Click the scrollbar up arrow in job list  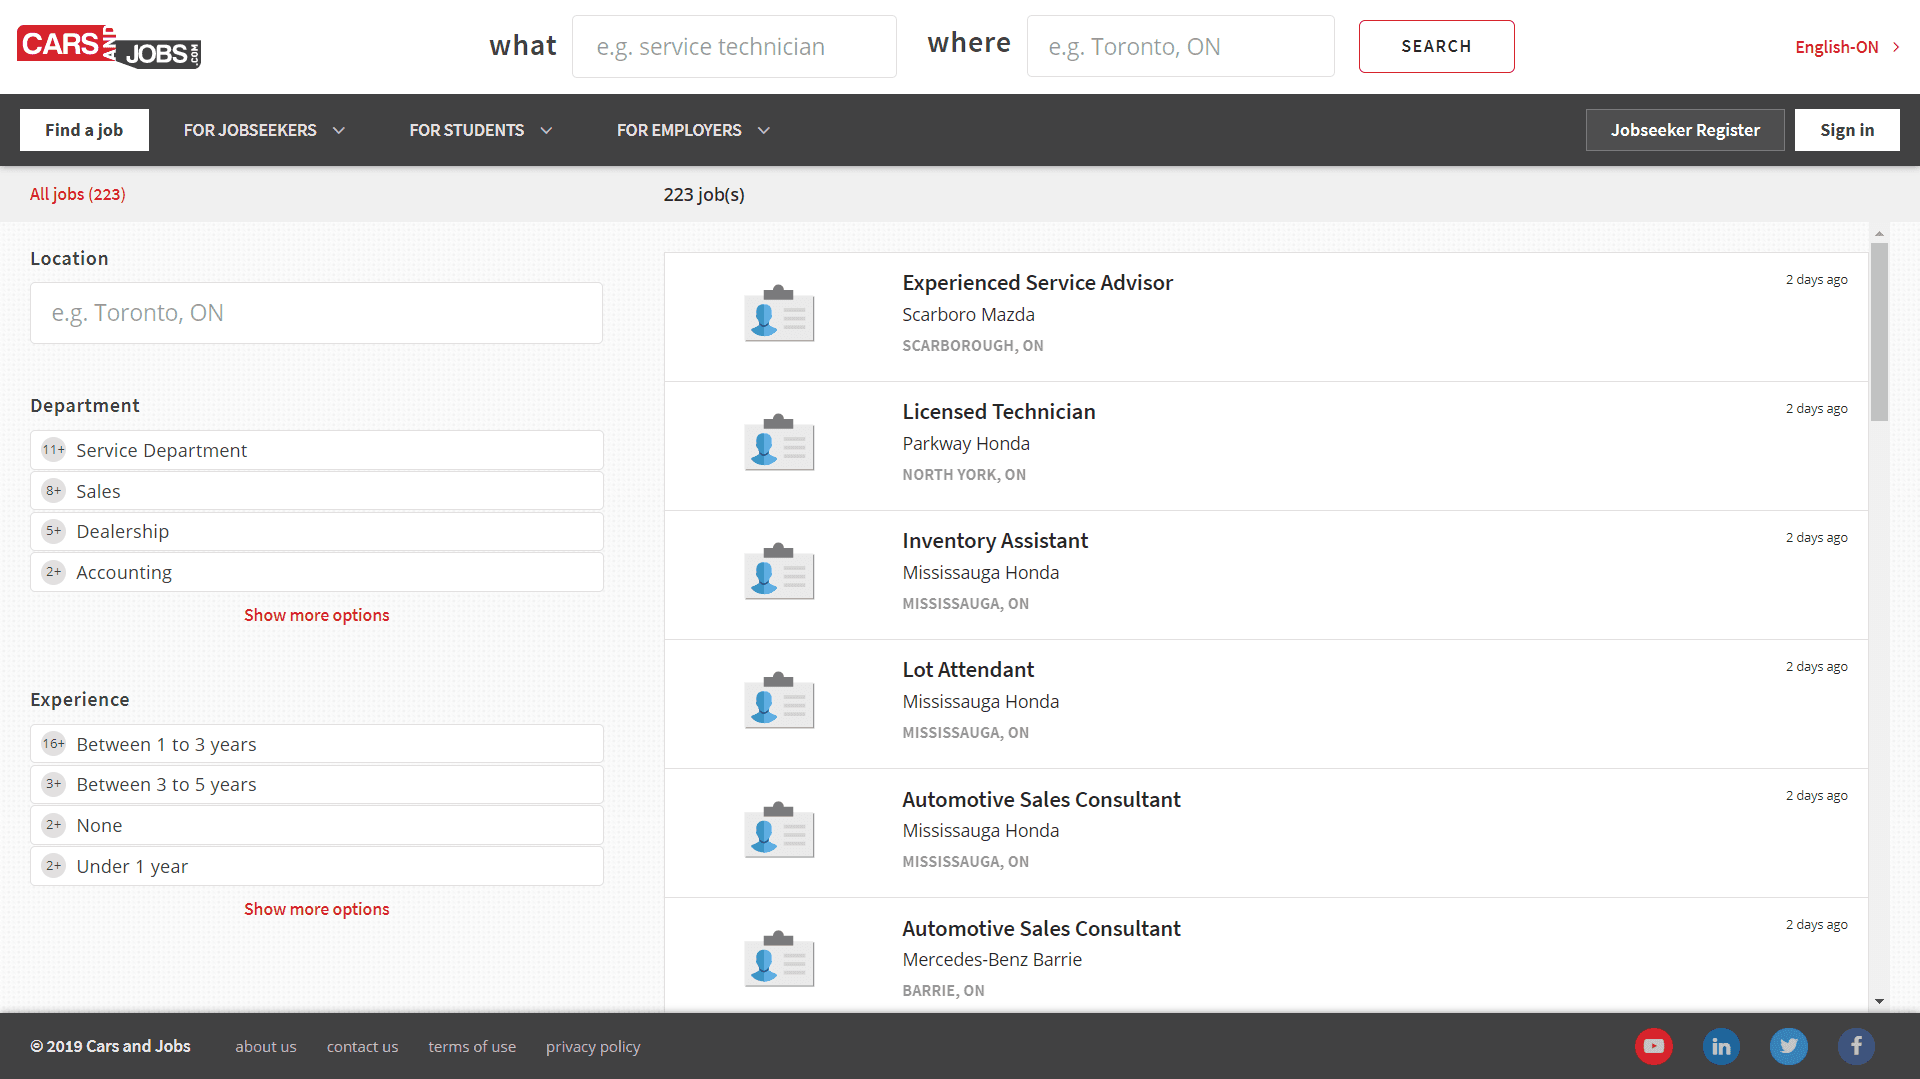pos(1879,233)
